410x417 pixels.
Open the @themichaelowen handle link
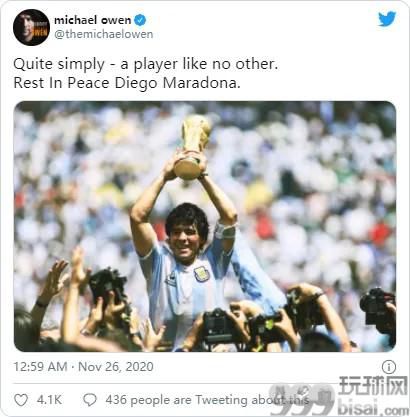point(103,34)
